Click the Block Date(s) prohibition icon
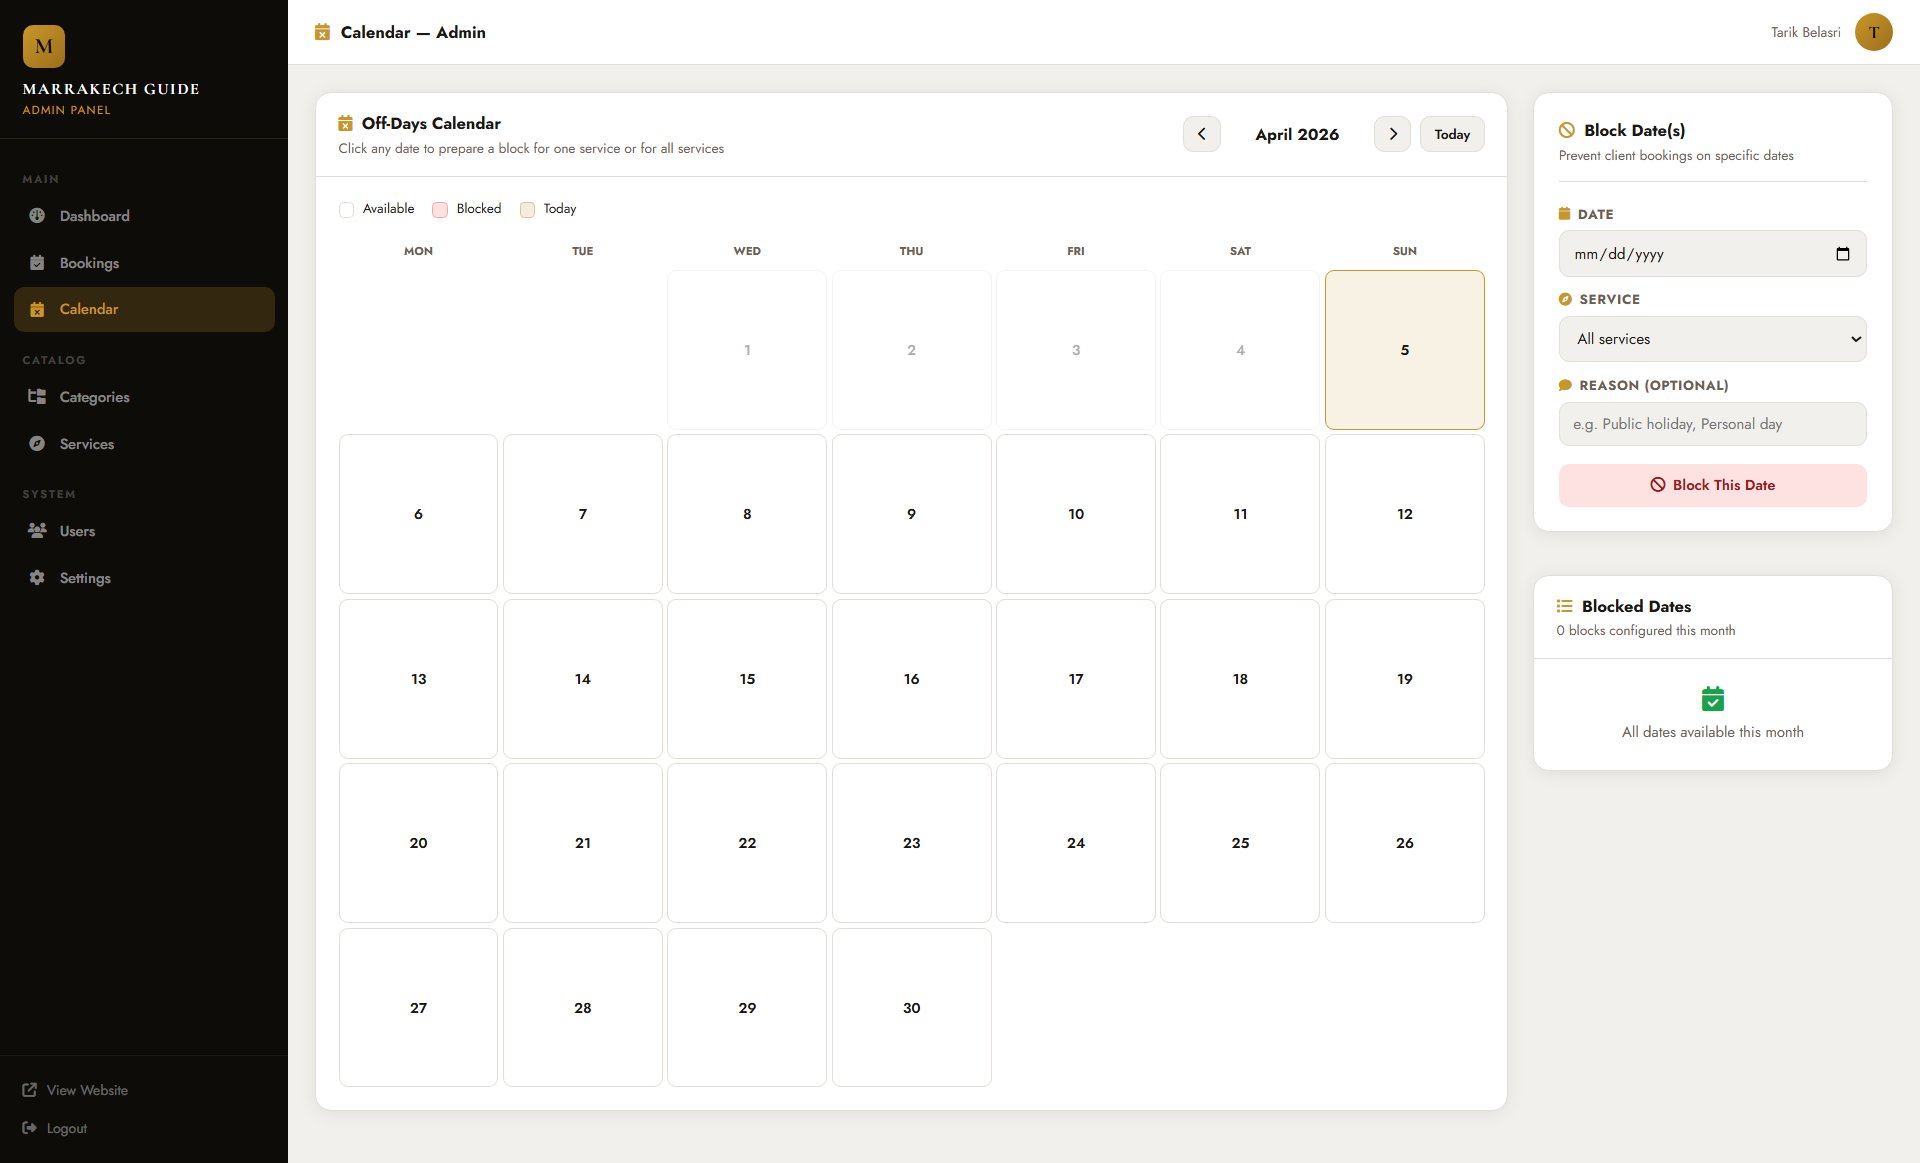Viewport: 1920px width, 1163px height. (x=1567, y=130)
